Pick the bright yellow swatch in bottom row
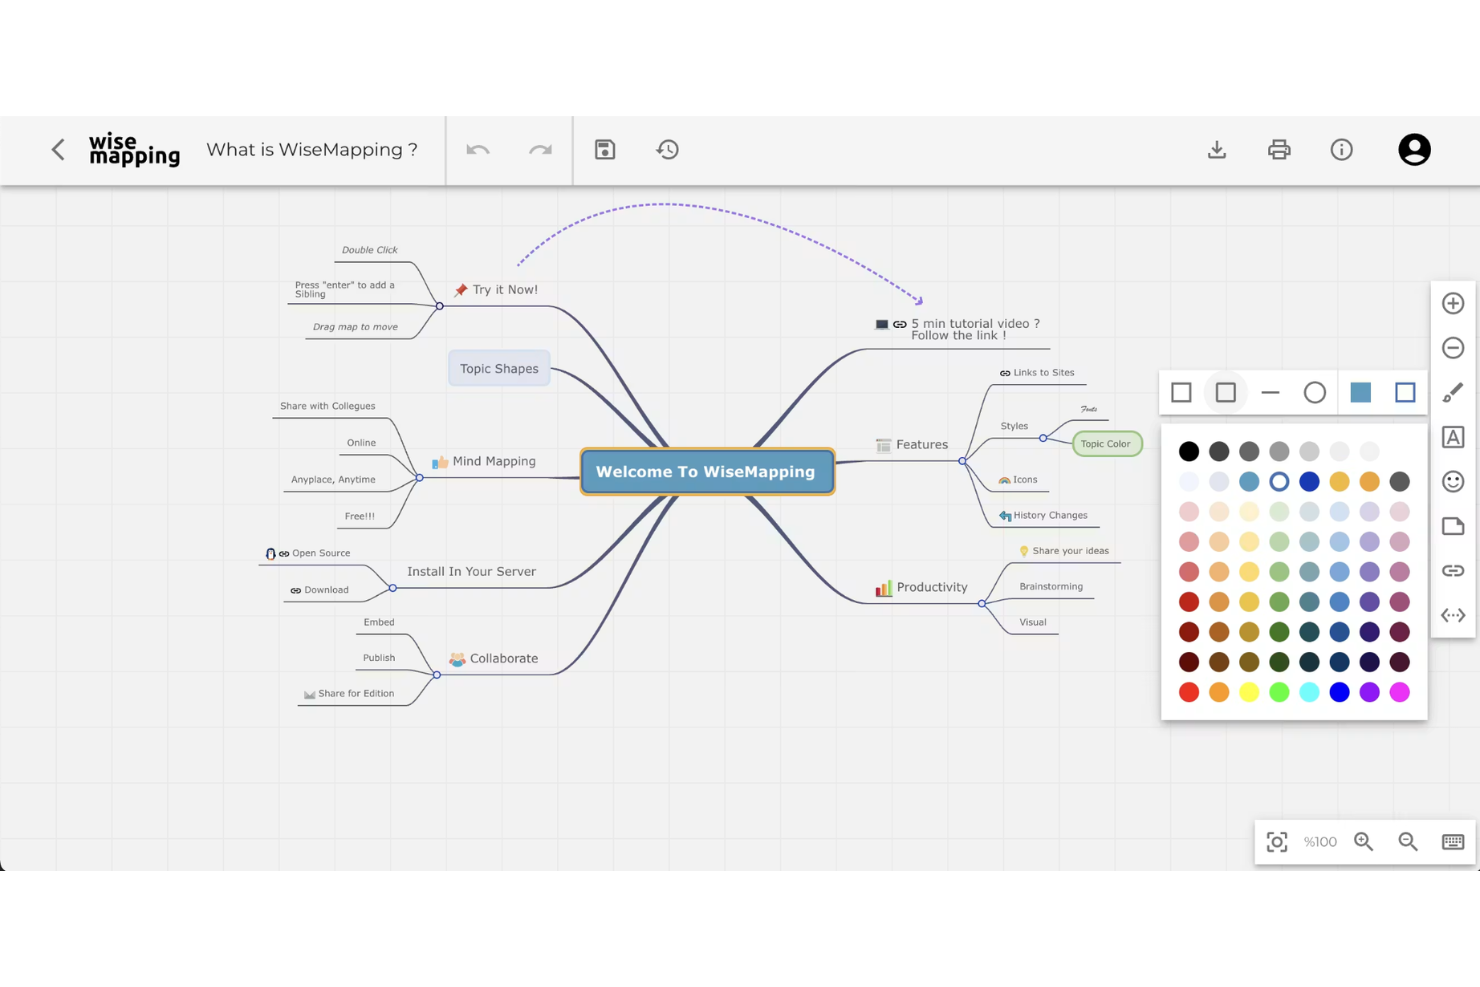Image resolution: width=1480 pixels, height=987 pixels. [x=1249, y=692]
